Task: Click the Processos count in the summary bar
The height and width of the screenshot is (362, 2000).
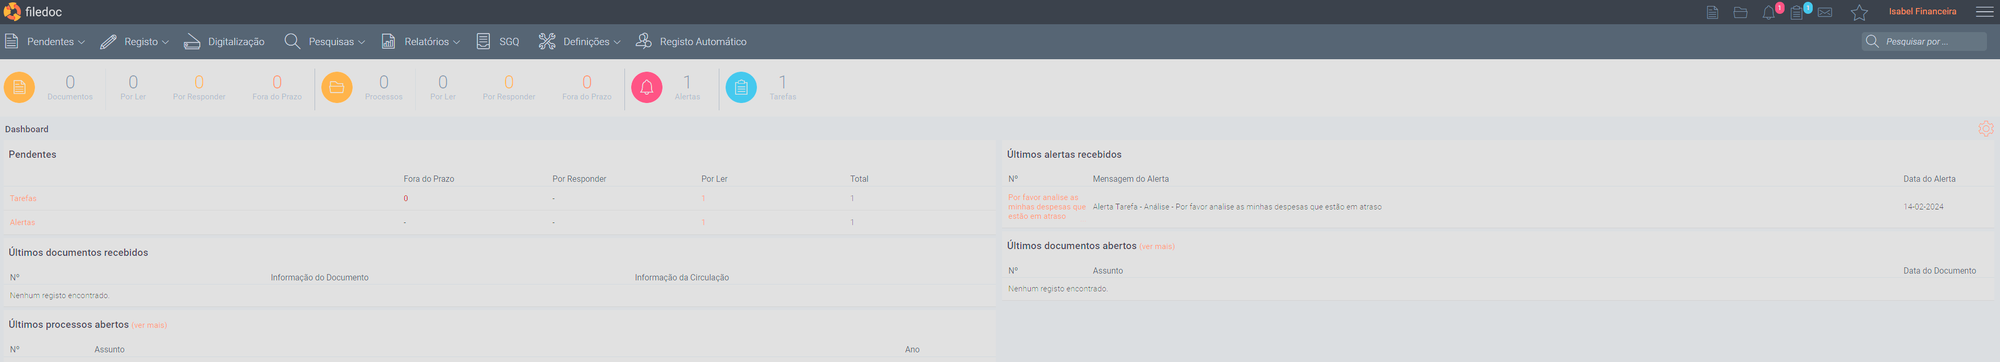Action: 384,82
